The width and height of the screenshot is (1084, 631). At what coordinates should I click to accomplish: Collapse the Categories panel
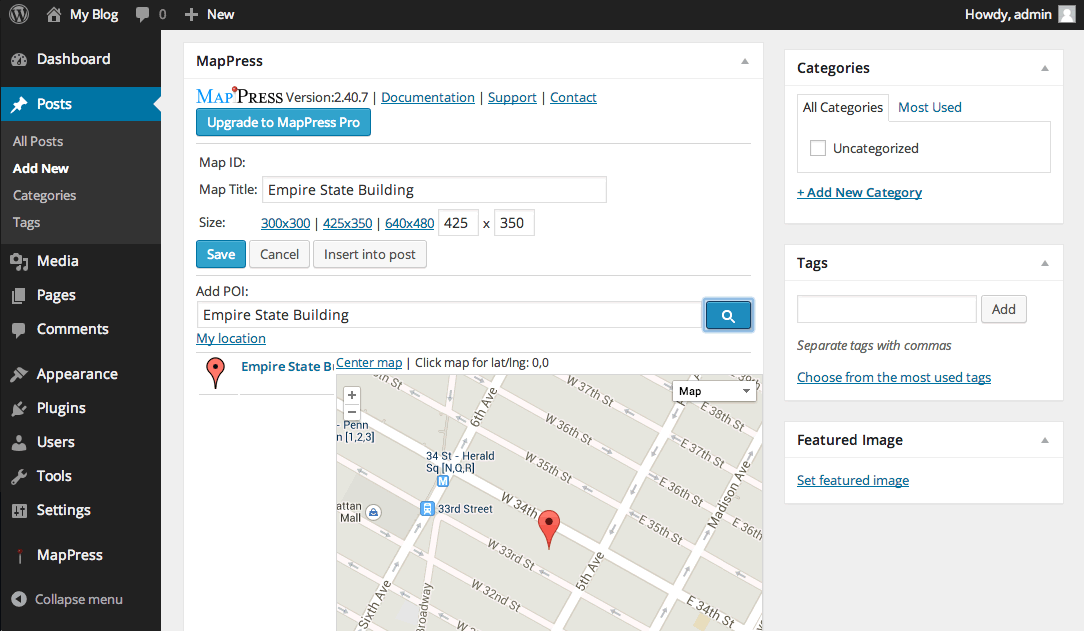pos(1045,68)
